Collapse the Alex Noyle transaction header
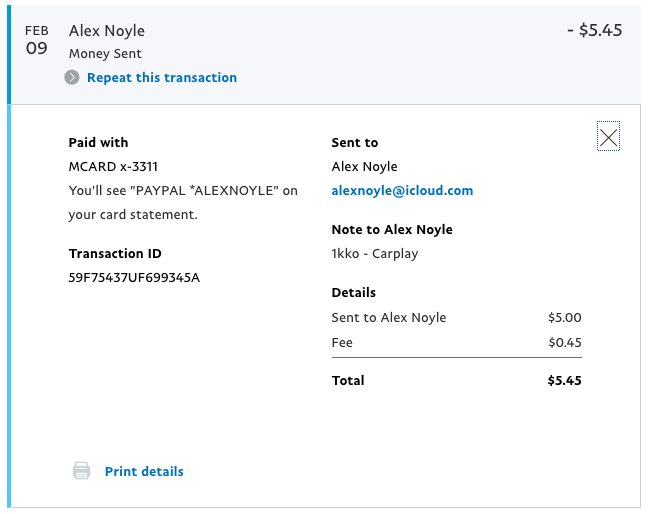 pyautogui.click(x=326, y=54)
